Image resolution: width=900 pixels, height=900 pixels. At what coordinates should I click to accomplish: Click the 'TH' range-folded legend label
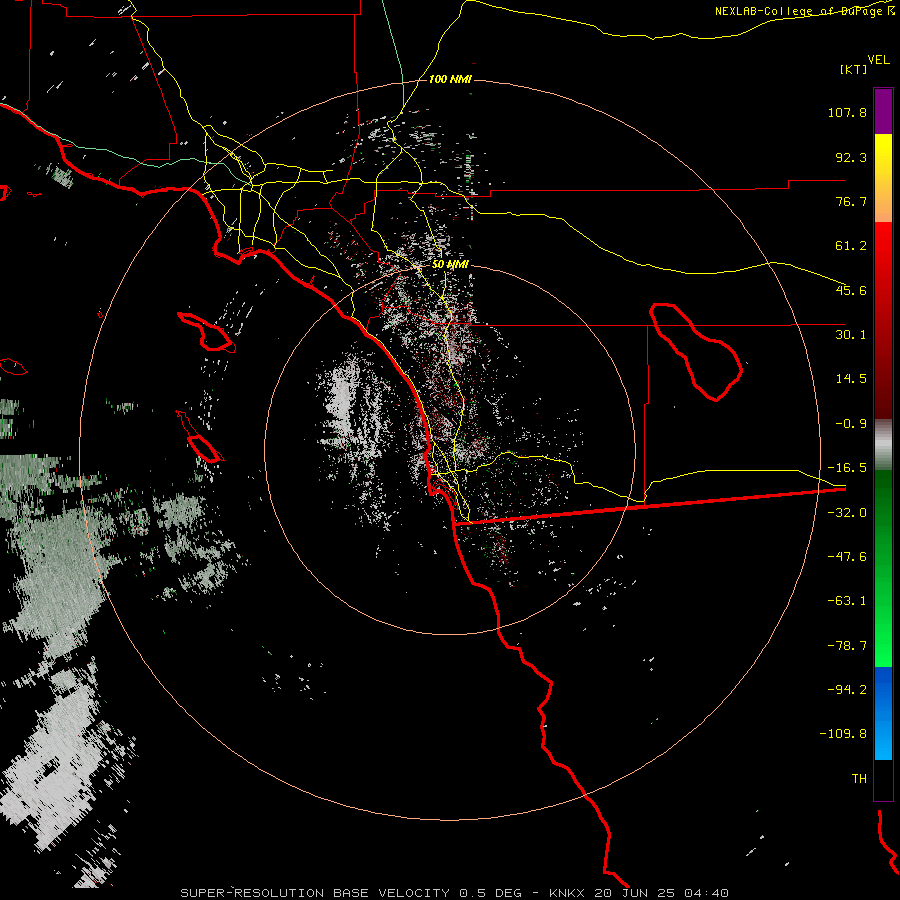pos(859,779)
